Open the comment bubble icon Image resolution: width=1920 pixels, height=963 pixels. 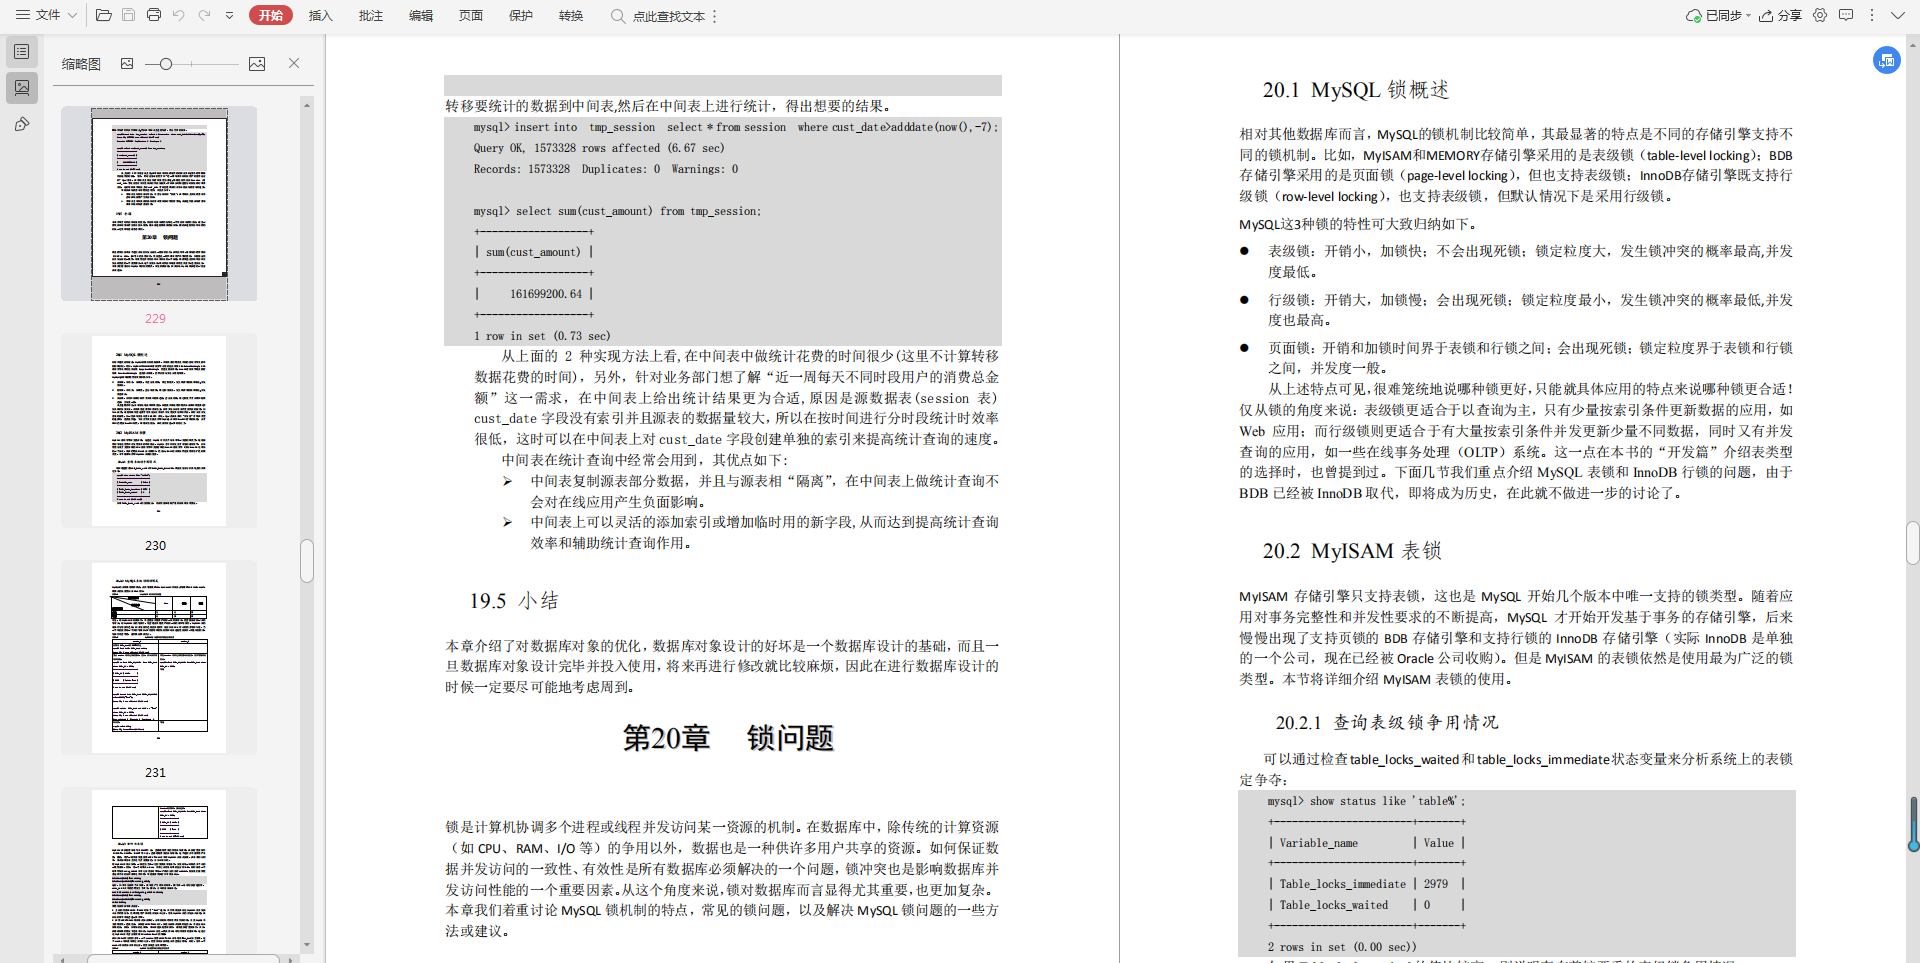coord(1846,15)
